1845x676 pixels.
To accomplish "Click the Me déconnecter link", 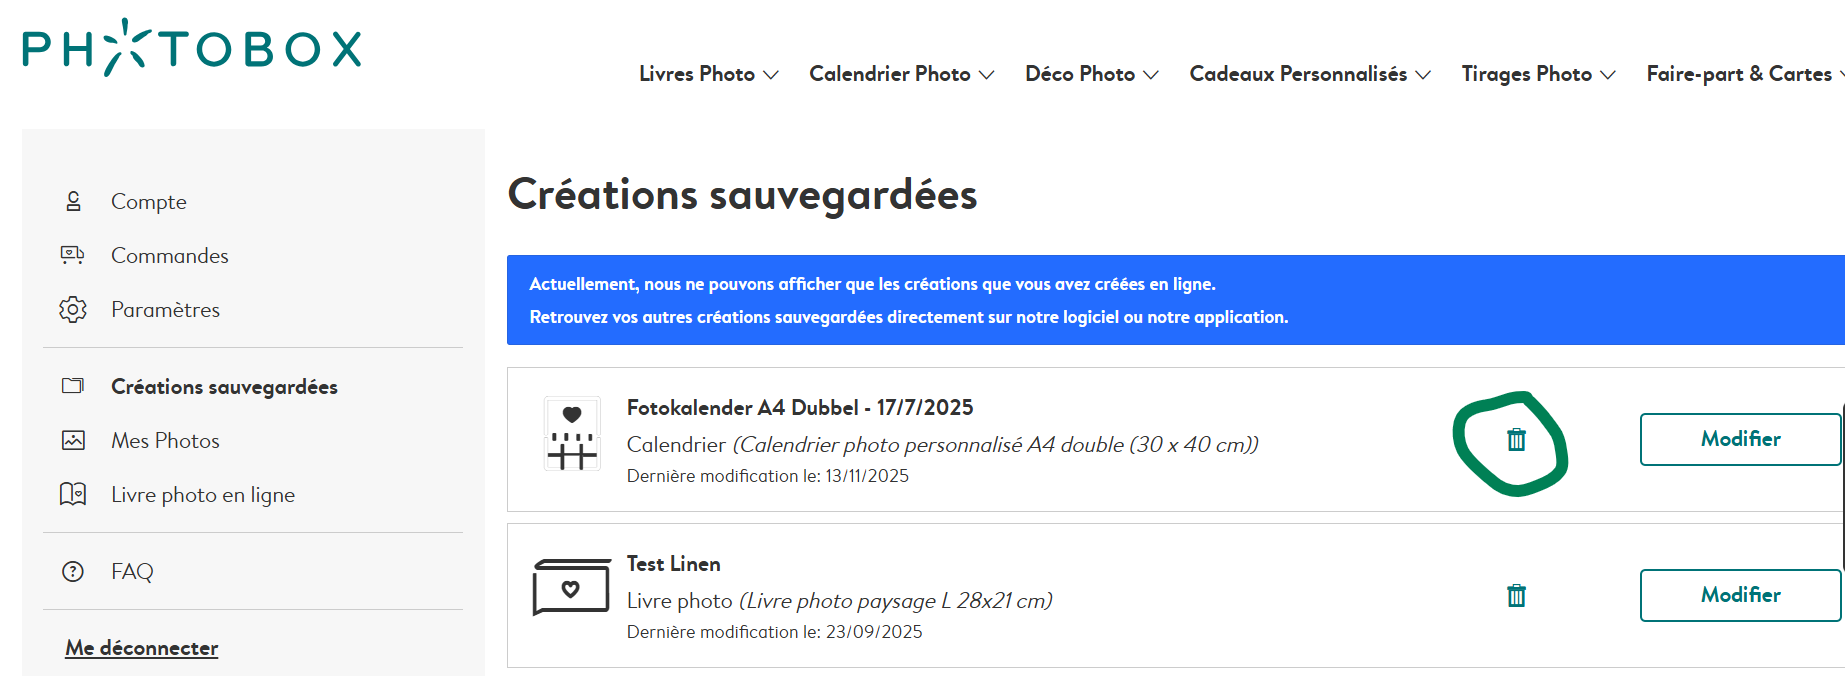I will pos(142,648).
